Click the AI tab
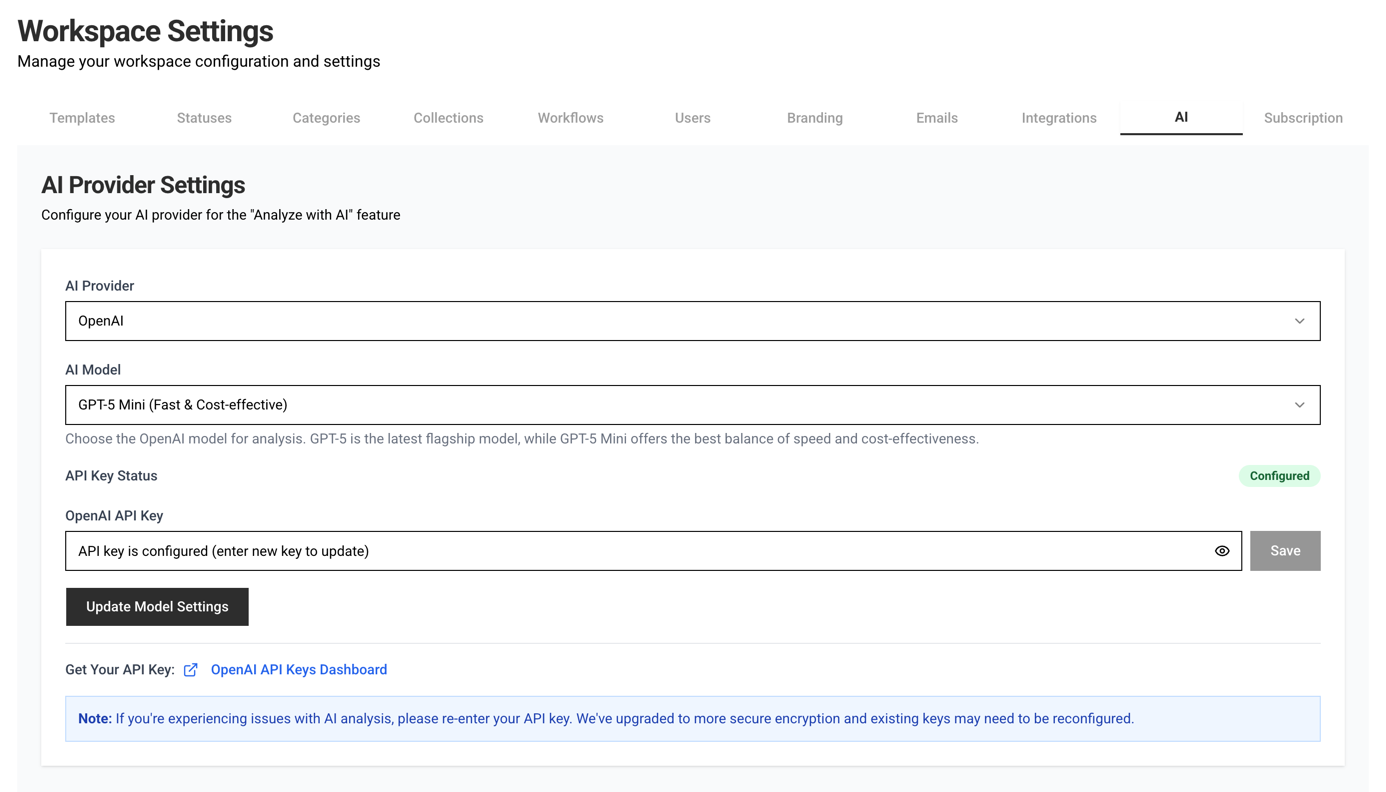1386x792 pixels. click(x=1181, y=117)
